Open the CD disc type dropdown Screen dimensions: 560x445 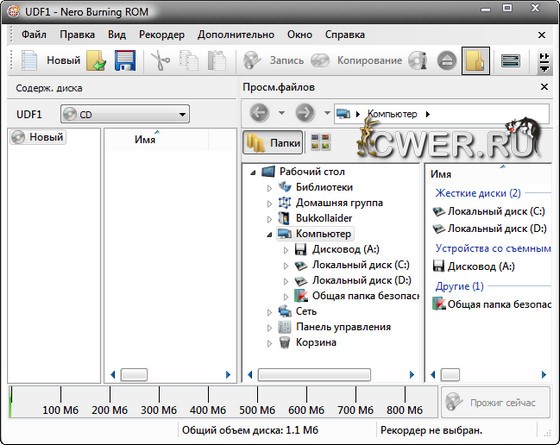tap(125, 114)
